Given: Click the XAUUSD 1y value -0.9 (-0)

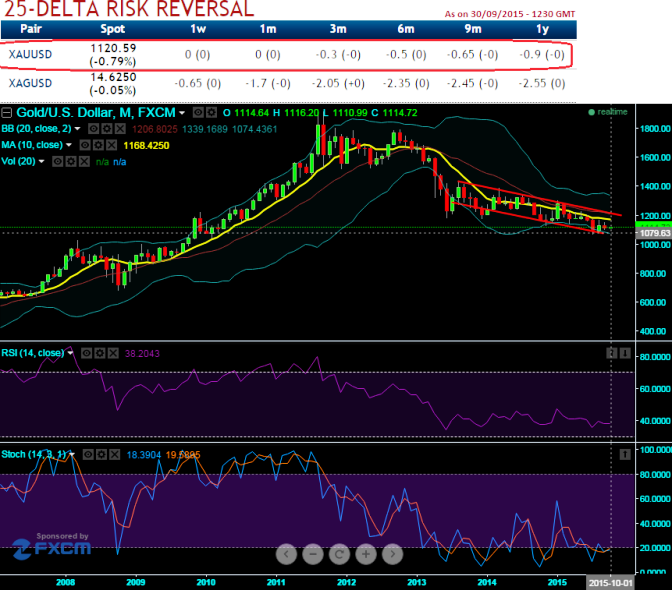Looking at the screenshot, I should (542, 55).
